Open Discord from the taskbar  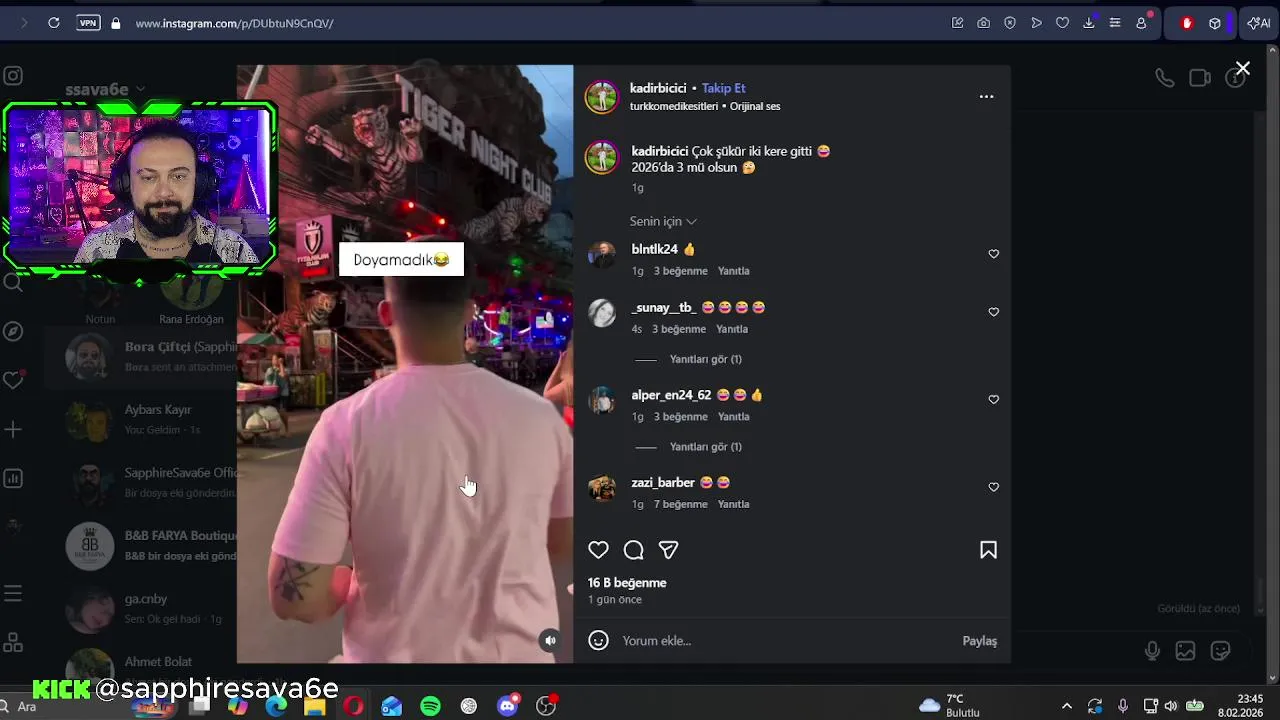[508, 706]
